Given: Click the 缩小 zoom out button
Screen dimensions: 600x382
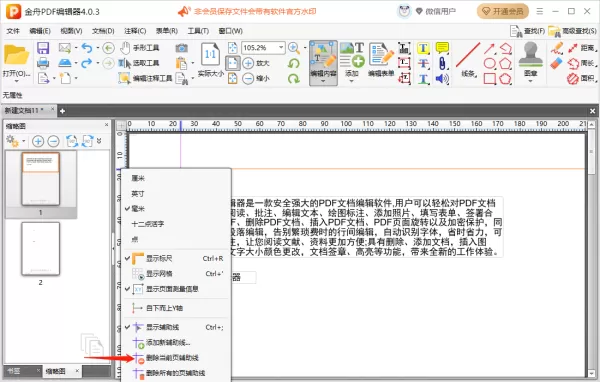Looking at the screenshot, I should pos(256,78).
